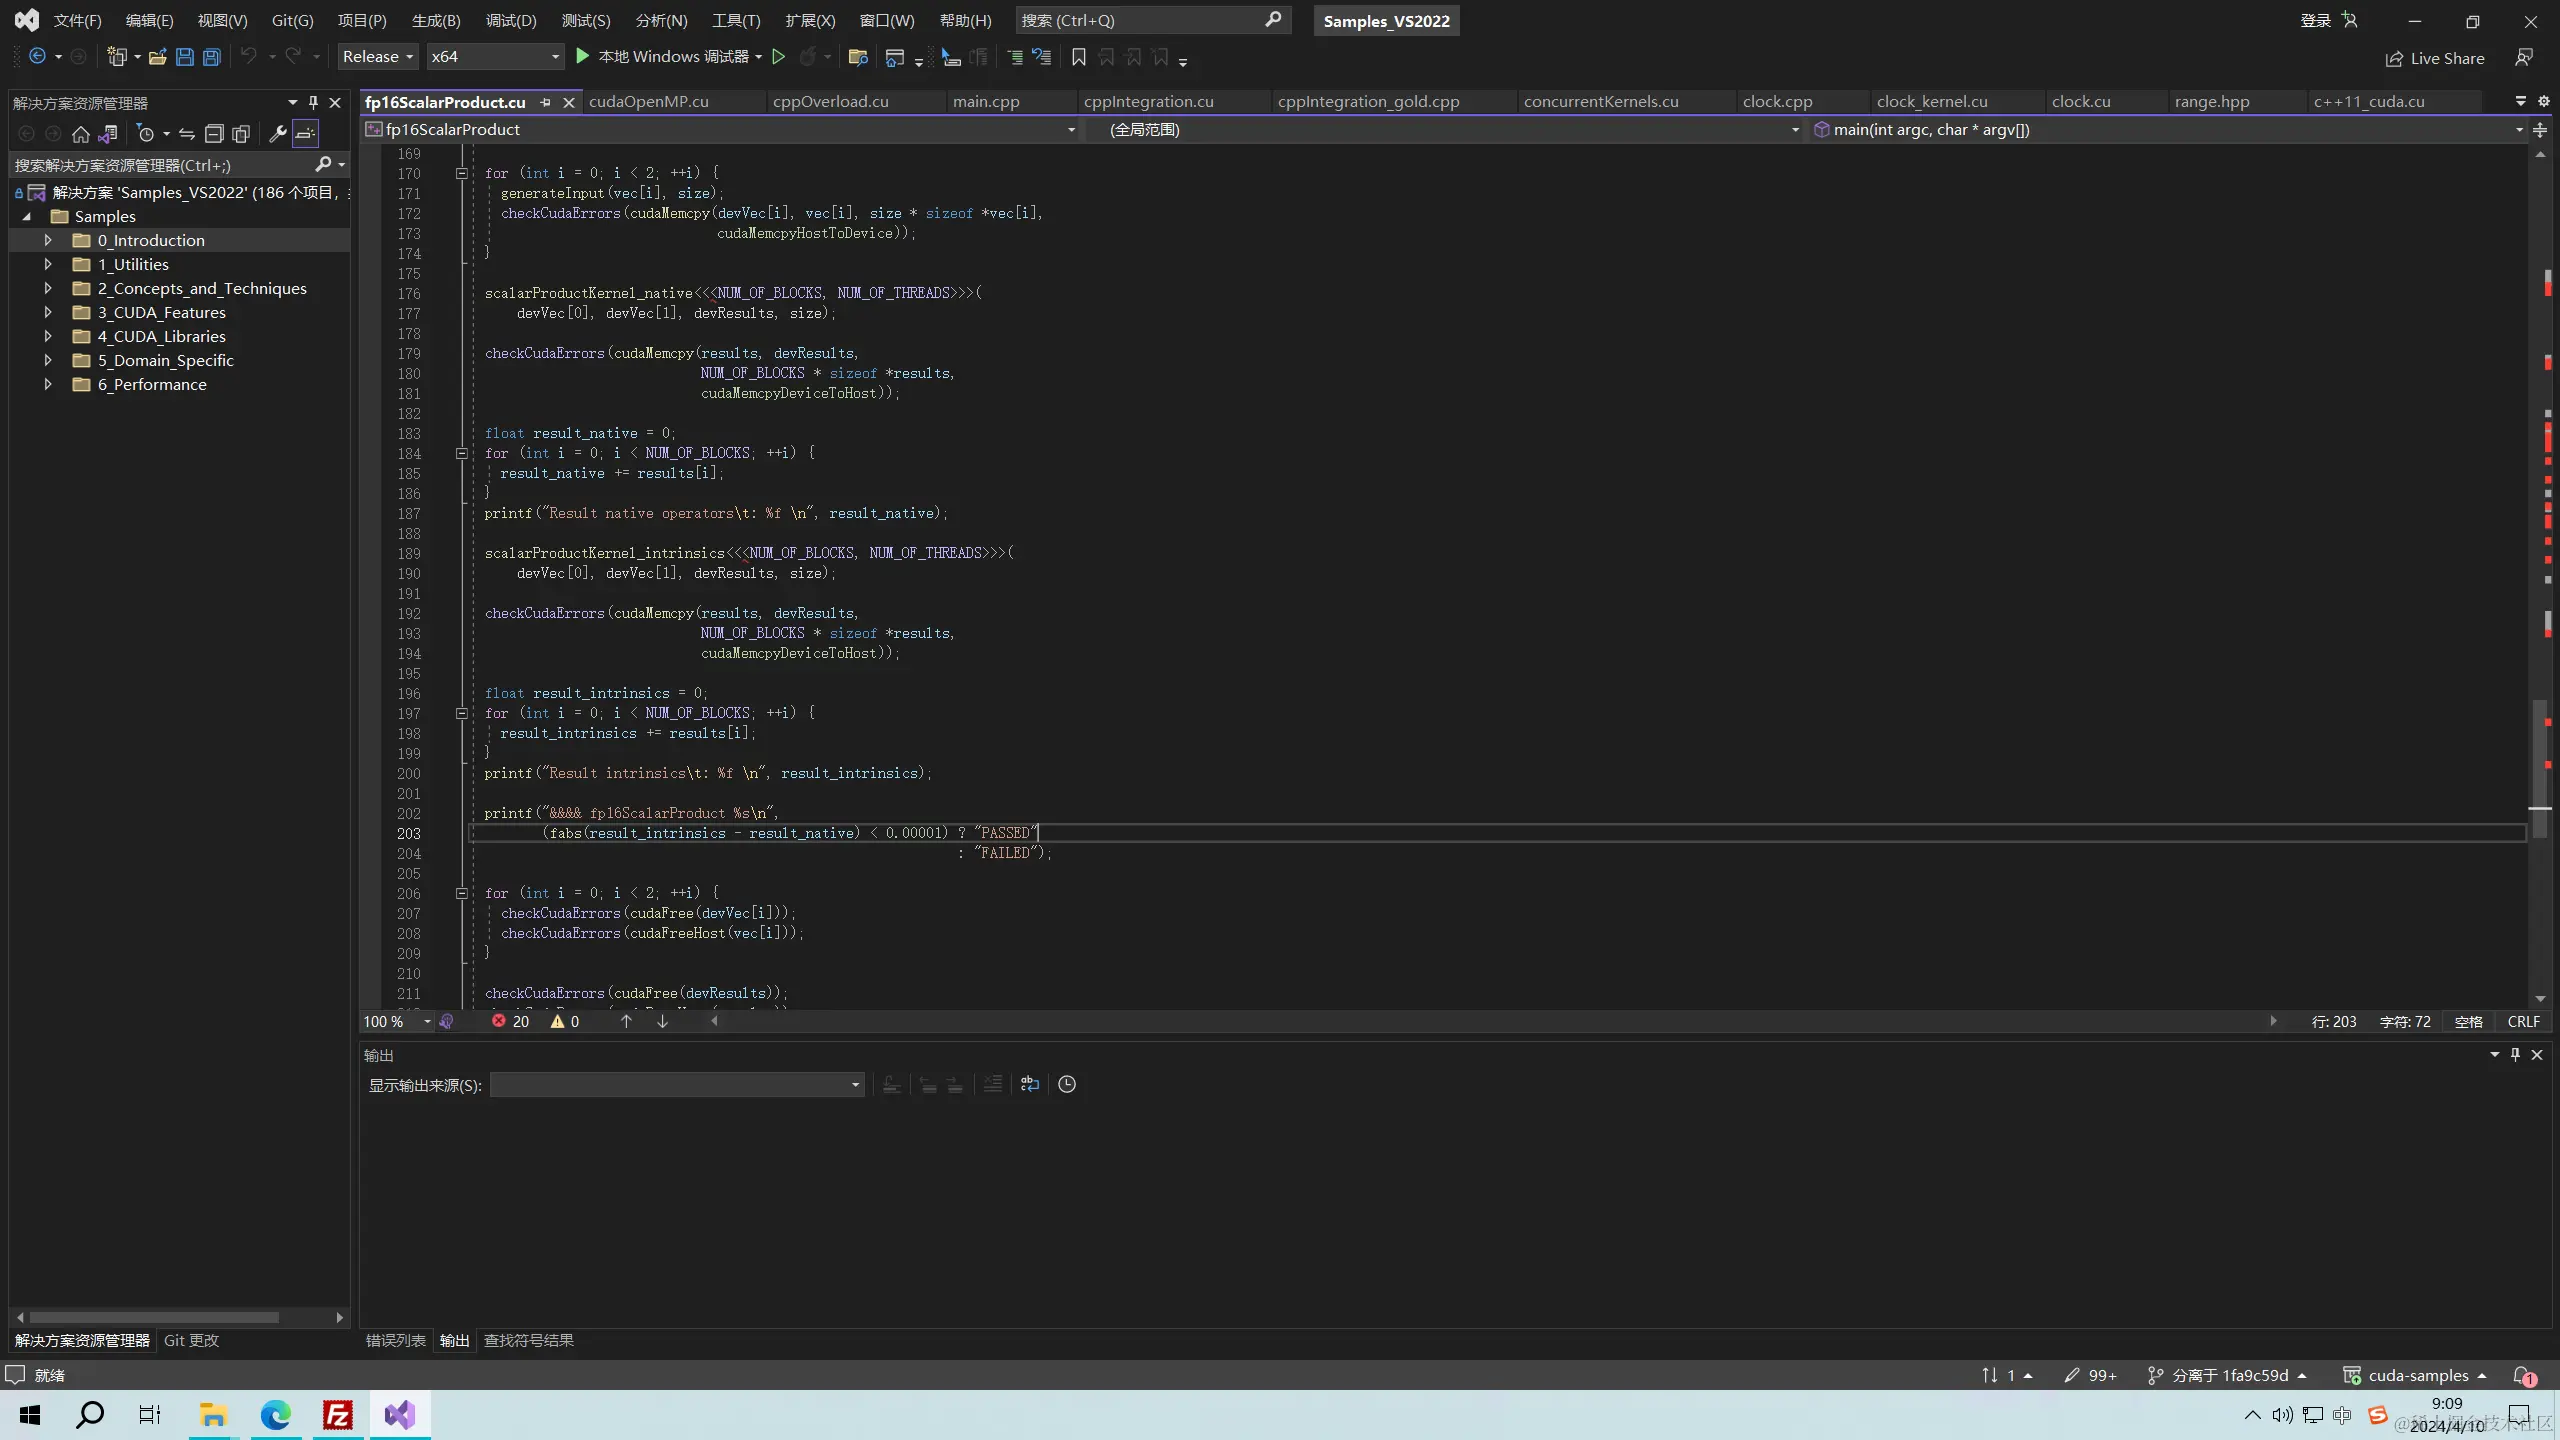Image resolution: width=2560 pixels, height=1440 pixels.
Task: Toggle auto-hide pin on Solution Explorer panel
Action: tap(313, 102)
